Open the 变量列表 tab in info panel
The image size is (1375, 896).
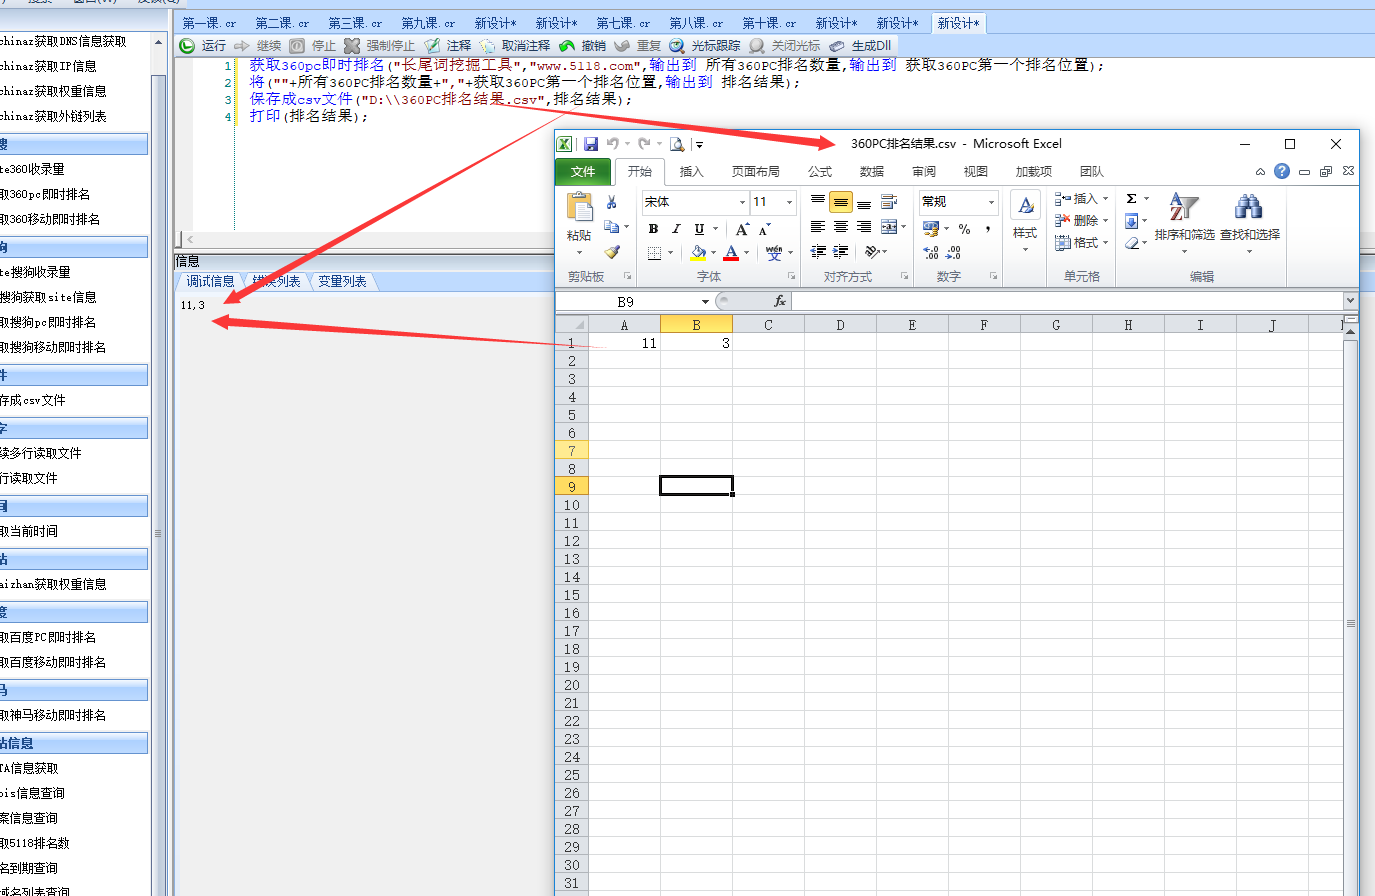342,281
